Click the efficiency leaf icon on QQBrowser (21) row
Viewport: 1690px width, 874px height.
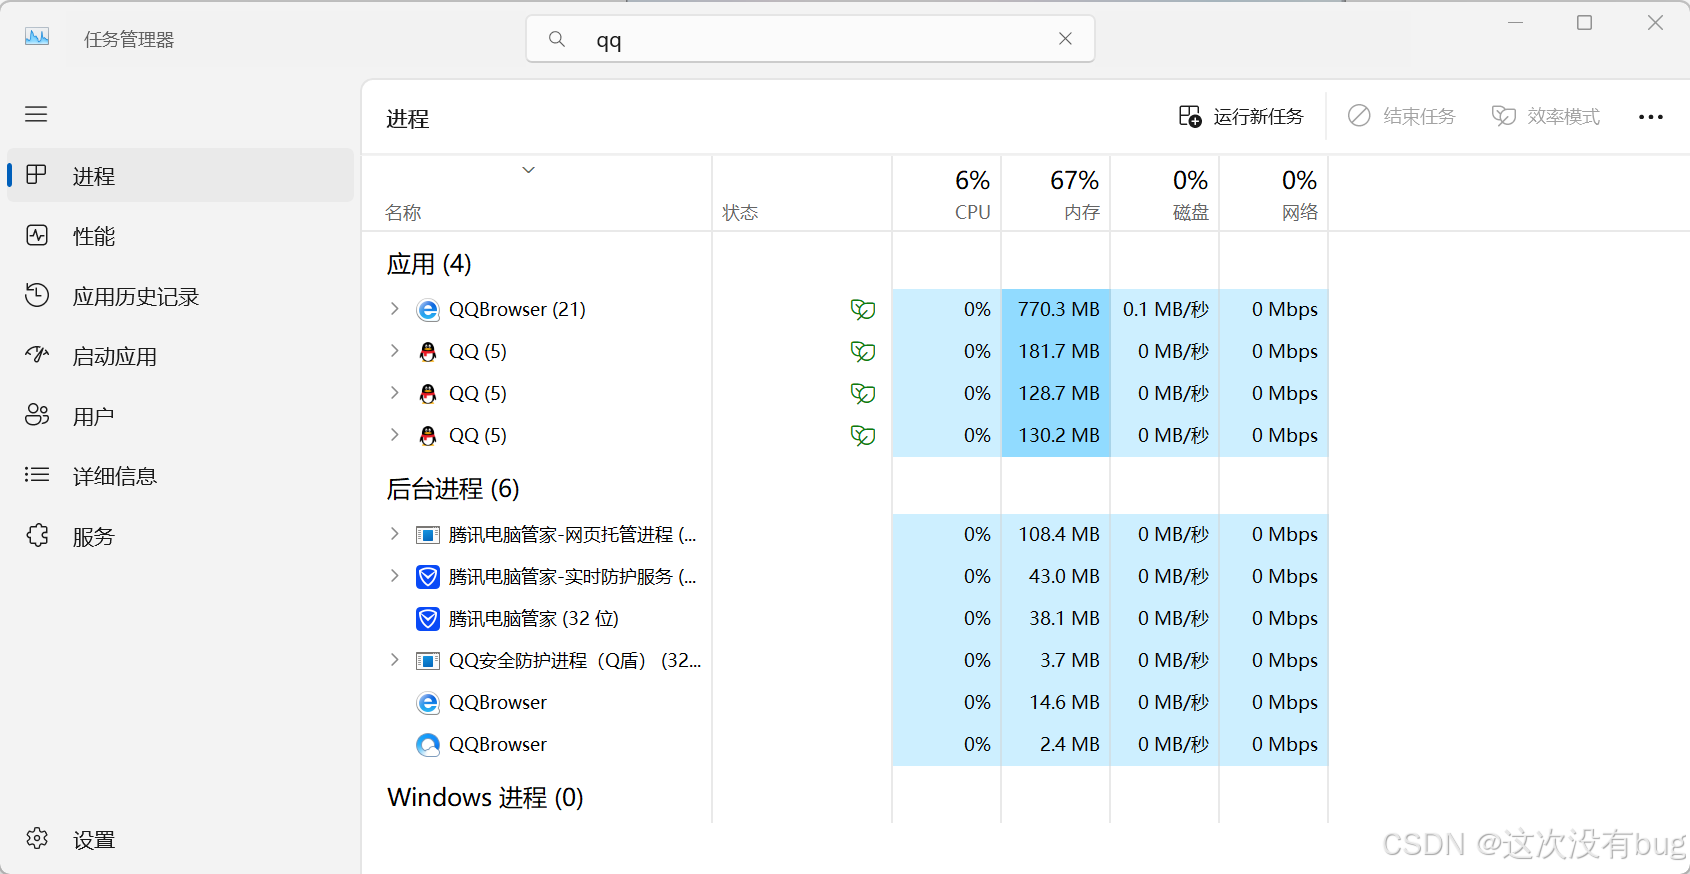pyautogui.click(x=862, y=309)
